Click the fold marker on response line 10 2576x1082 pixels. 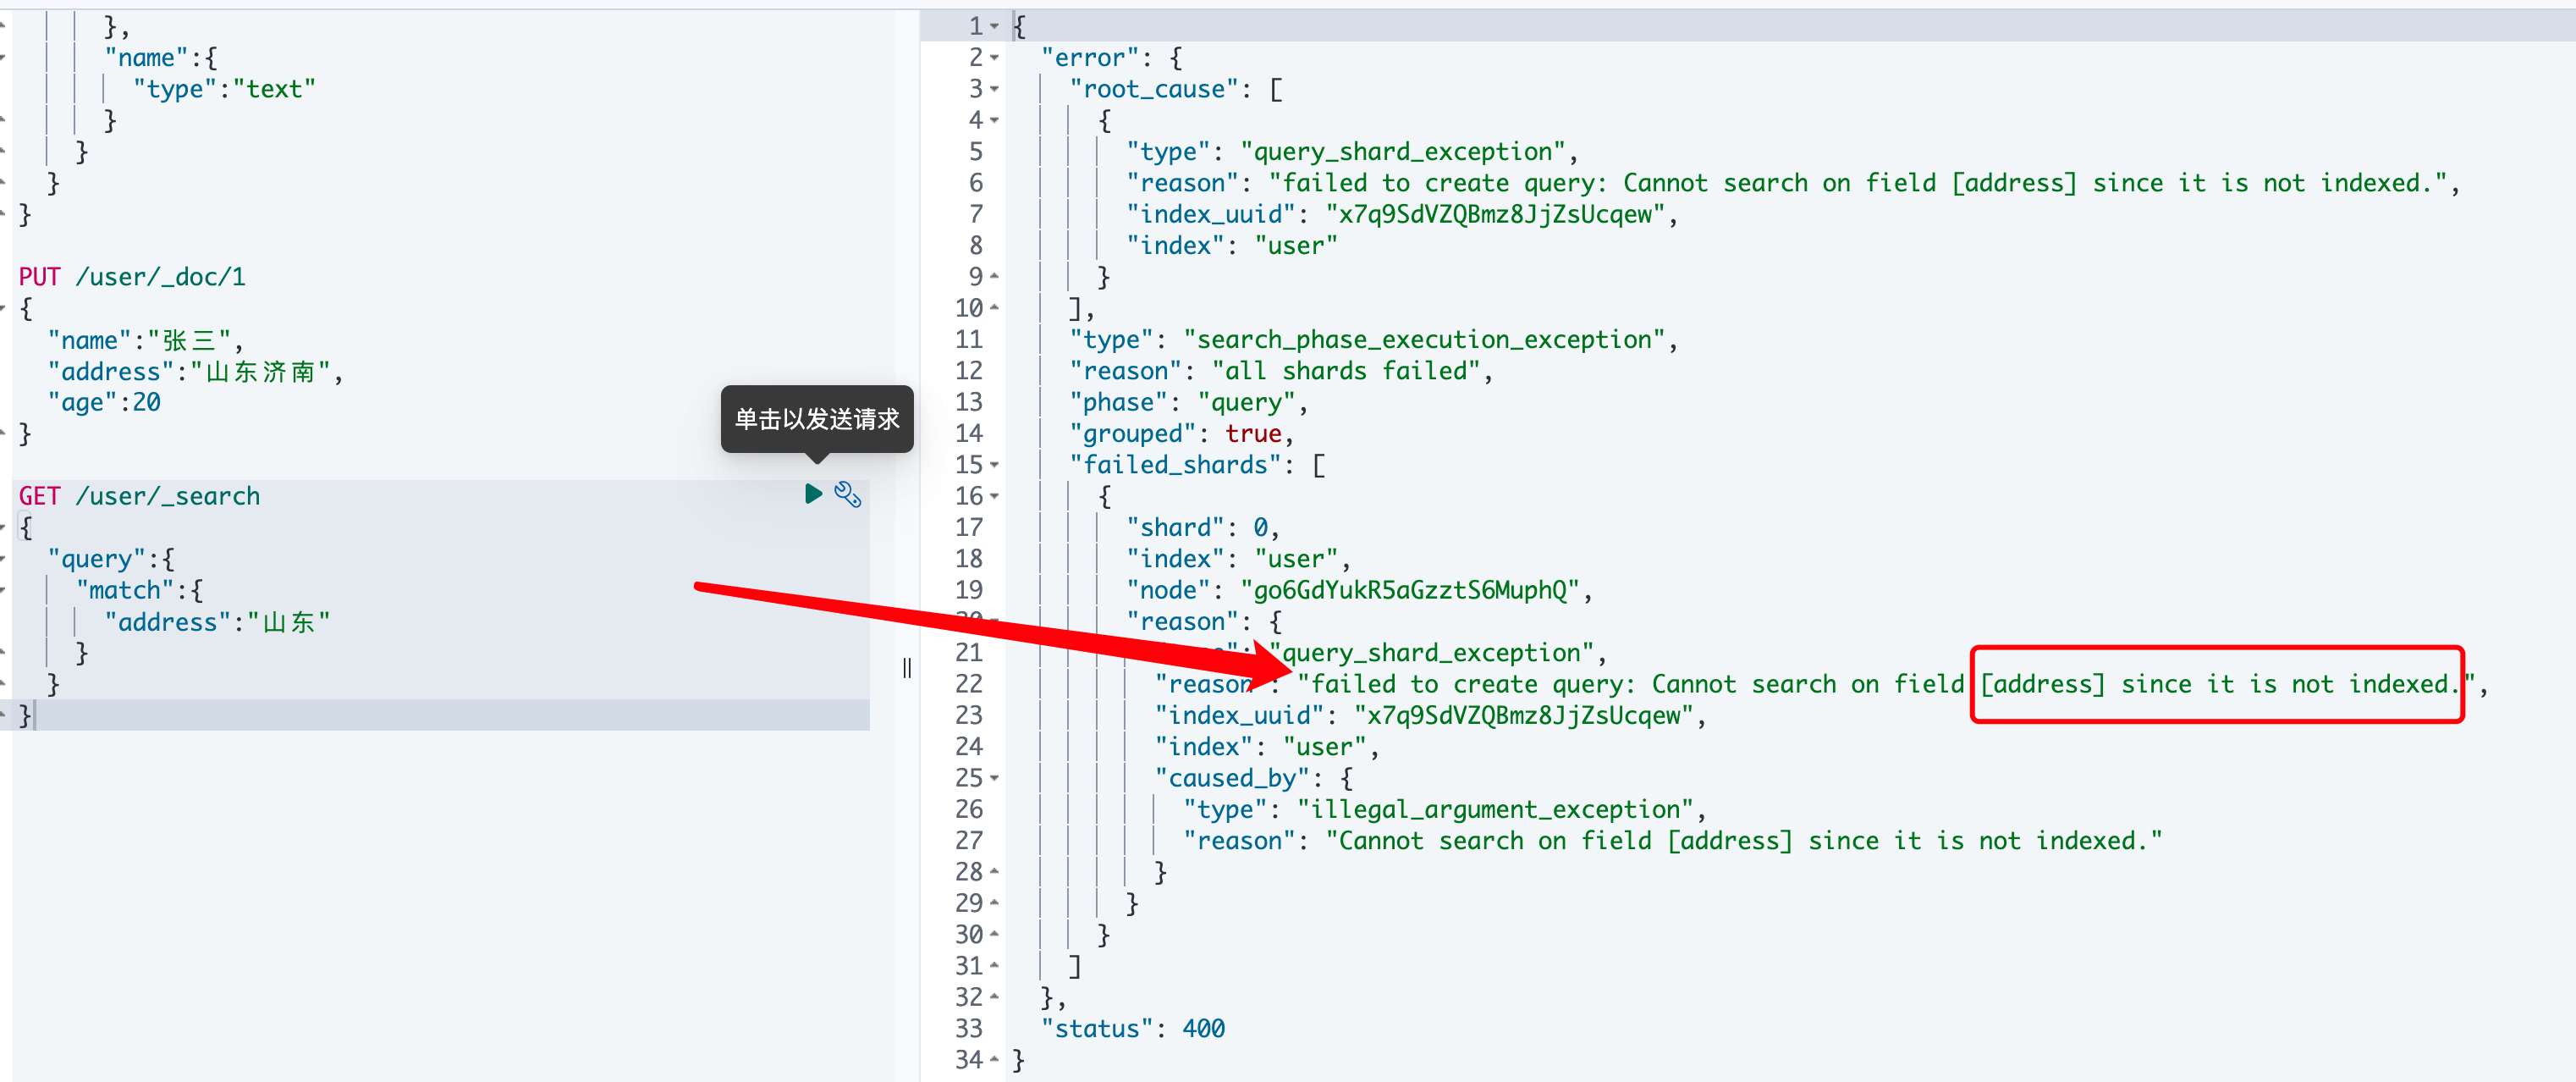[995, 308]
